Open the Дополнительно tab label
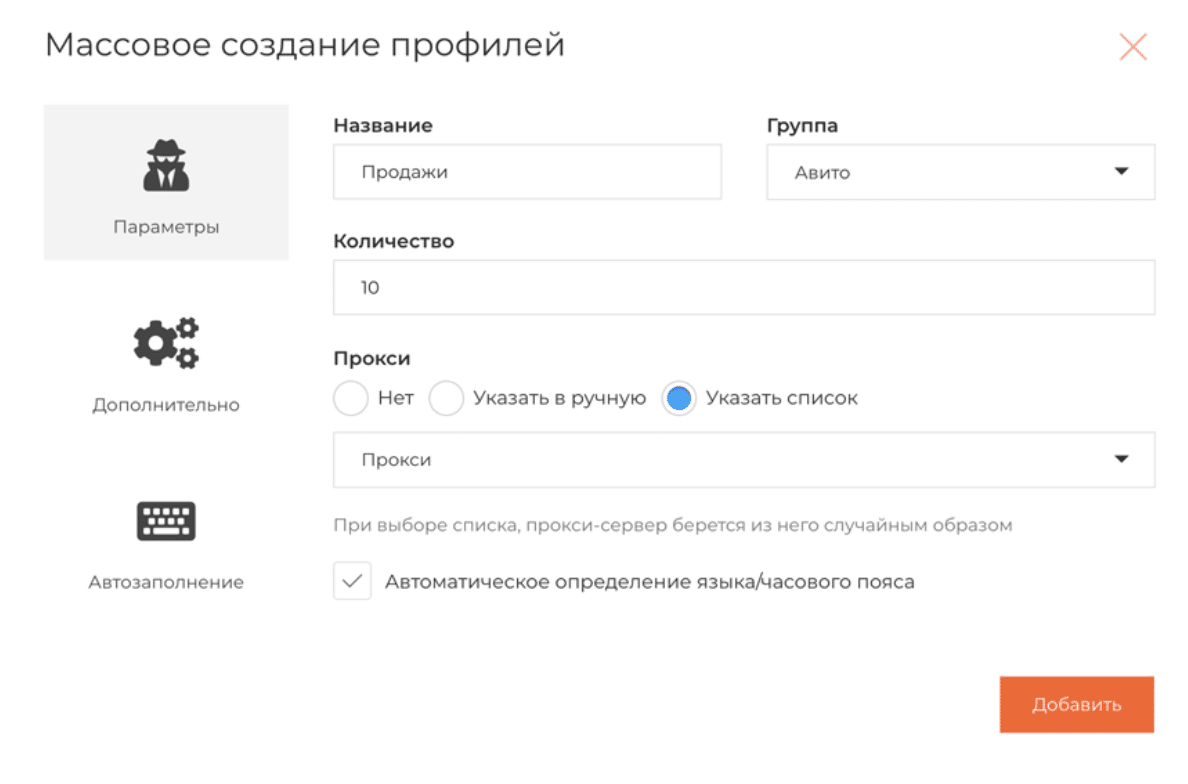Screen dimensions: 1188x784 pos(166,405)
